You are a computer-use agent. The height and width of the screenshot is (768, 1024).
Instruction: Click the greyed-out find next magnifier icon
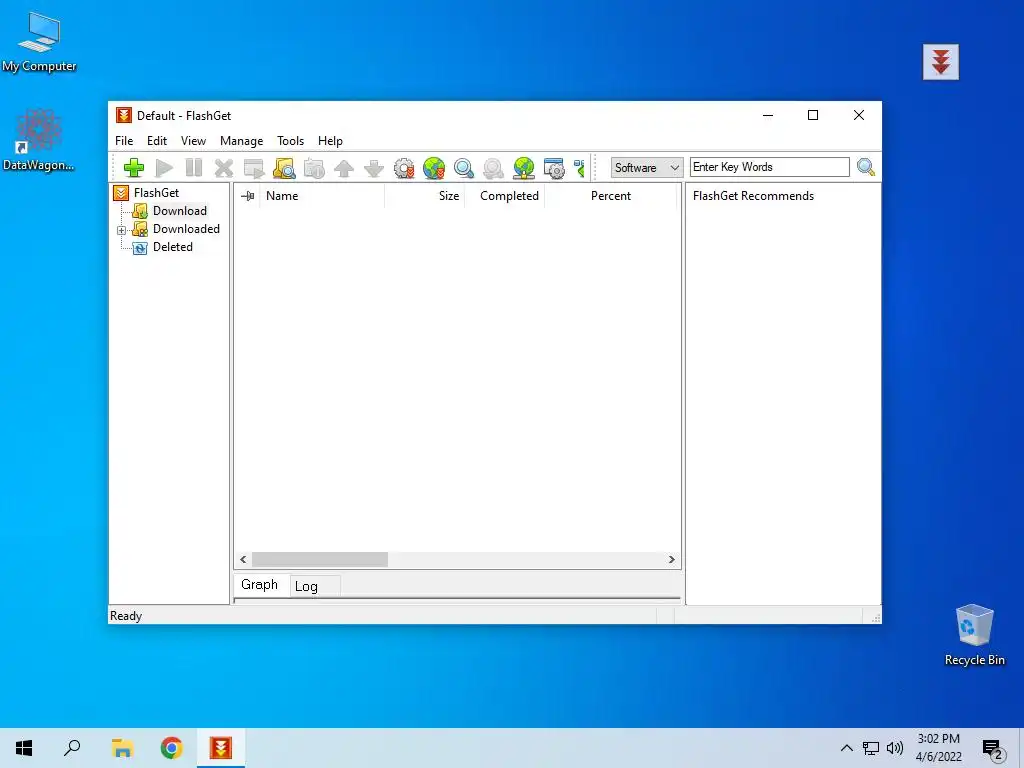coord(494,168)
